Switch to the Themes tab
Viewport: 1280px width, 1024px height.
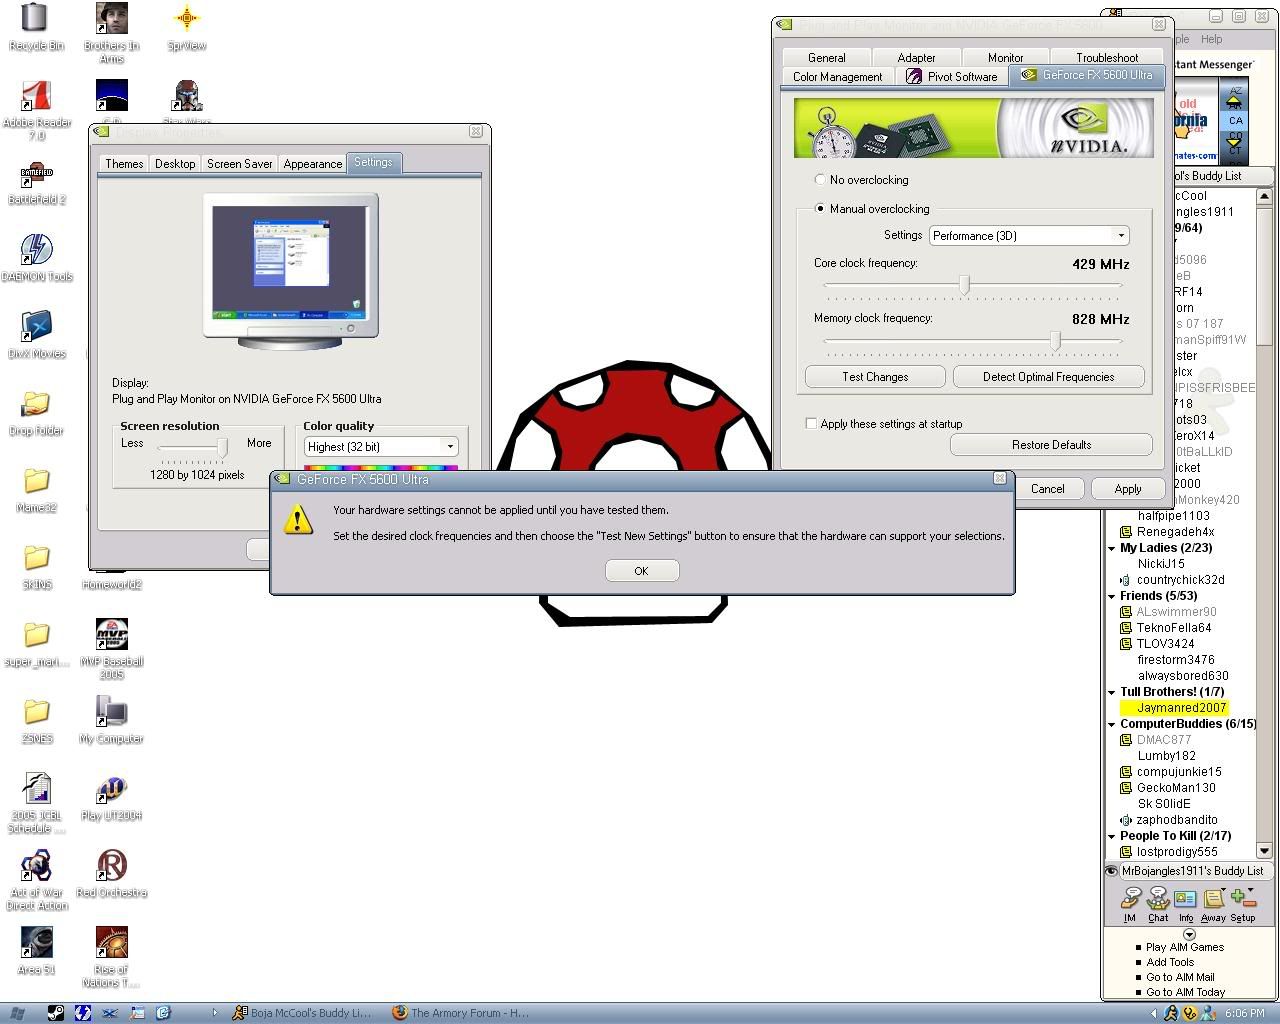point(124,164)
